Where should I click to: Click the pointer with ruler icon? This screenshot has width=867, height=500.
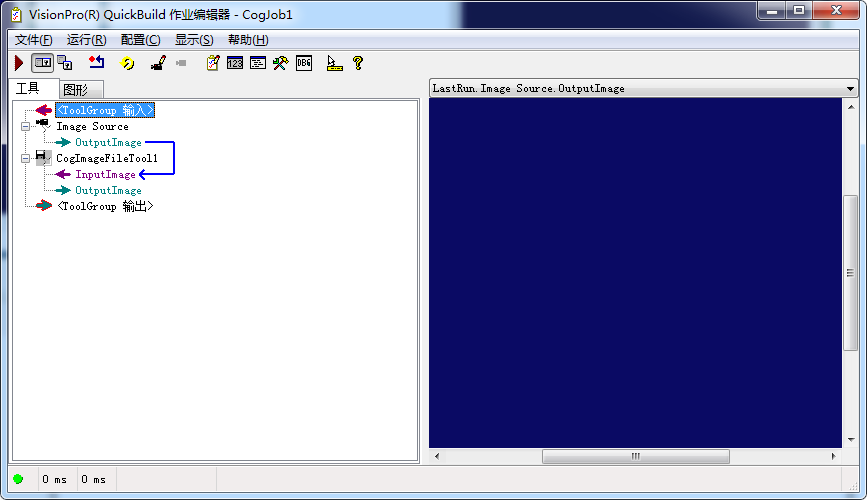(x=334, y=63)
